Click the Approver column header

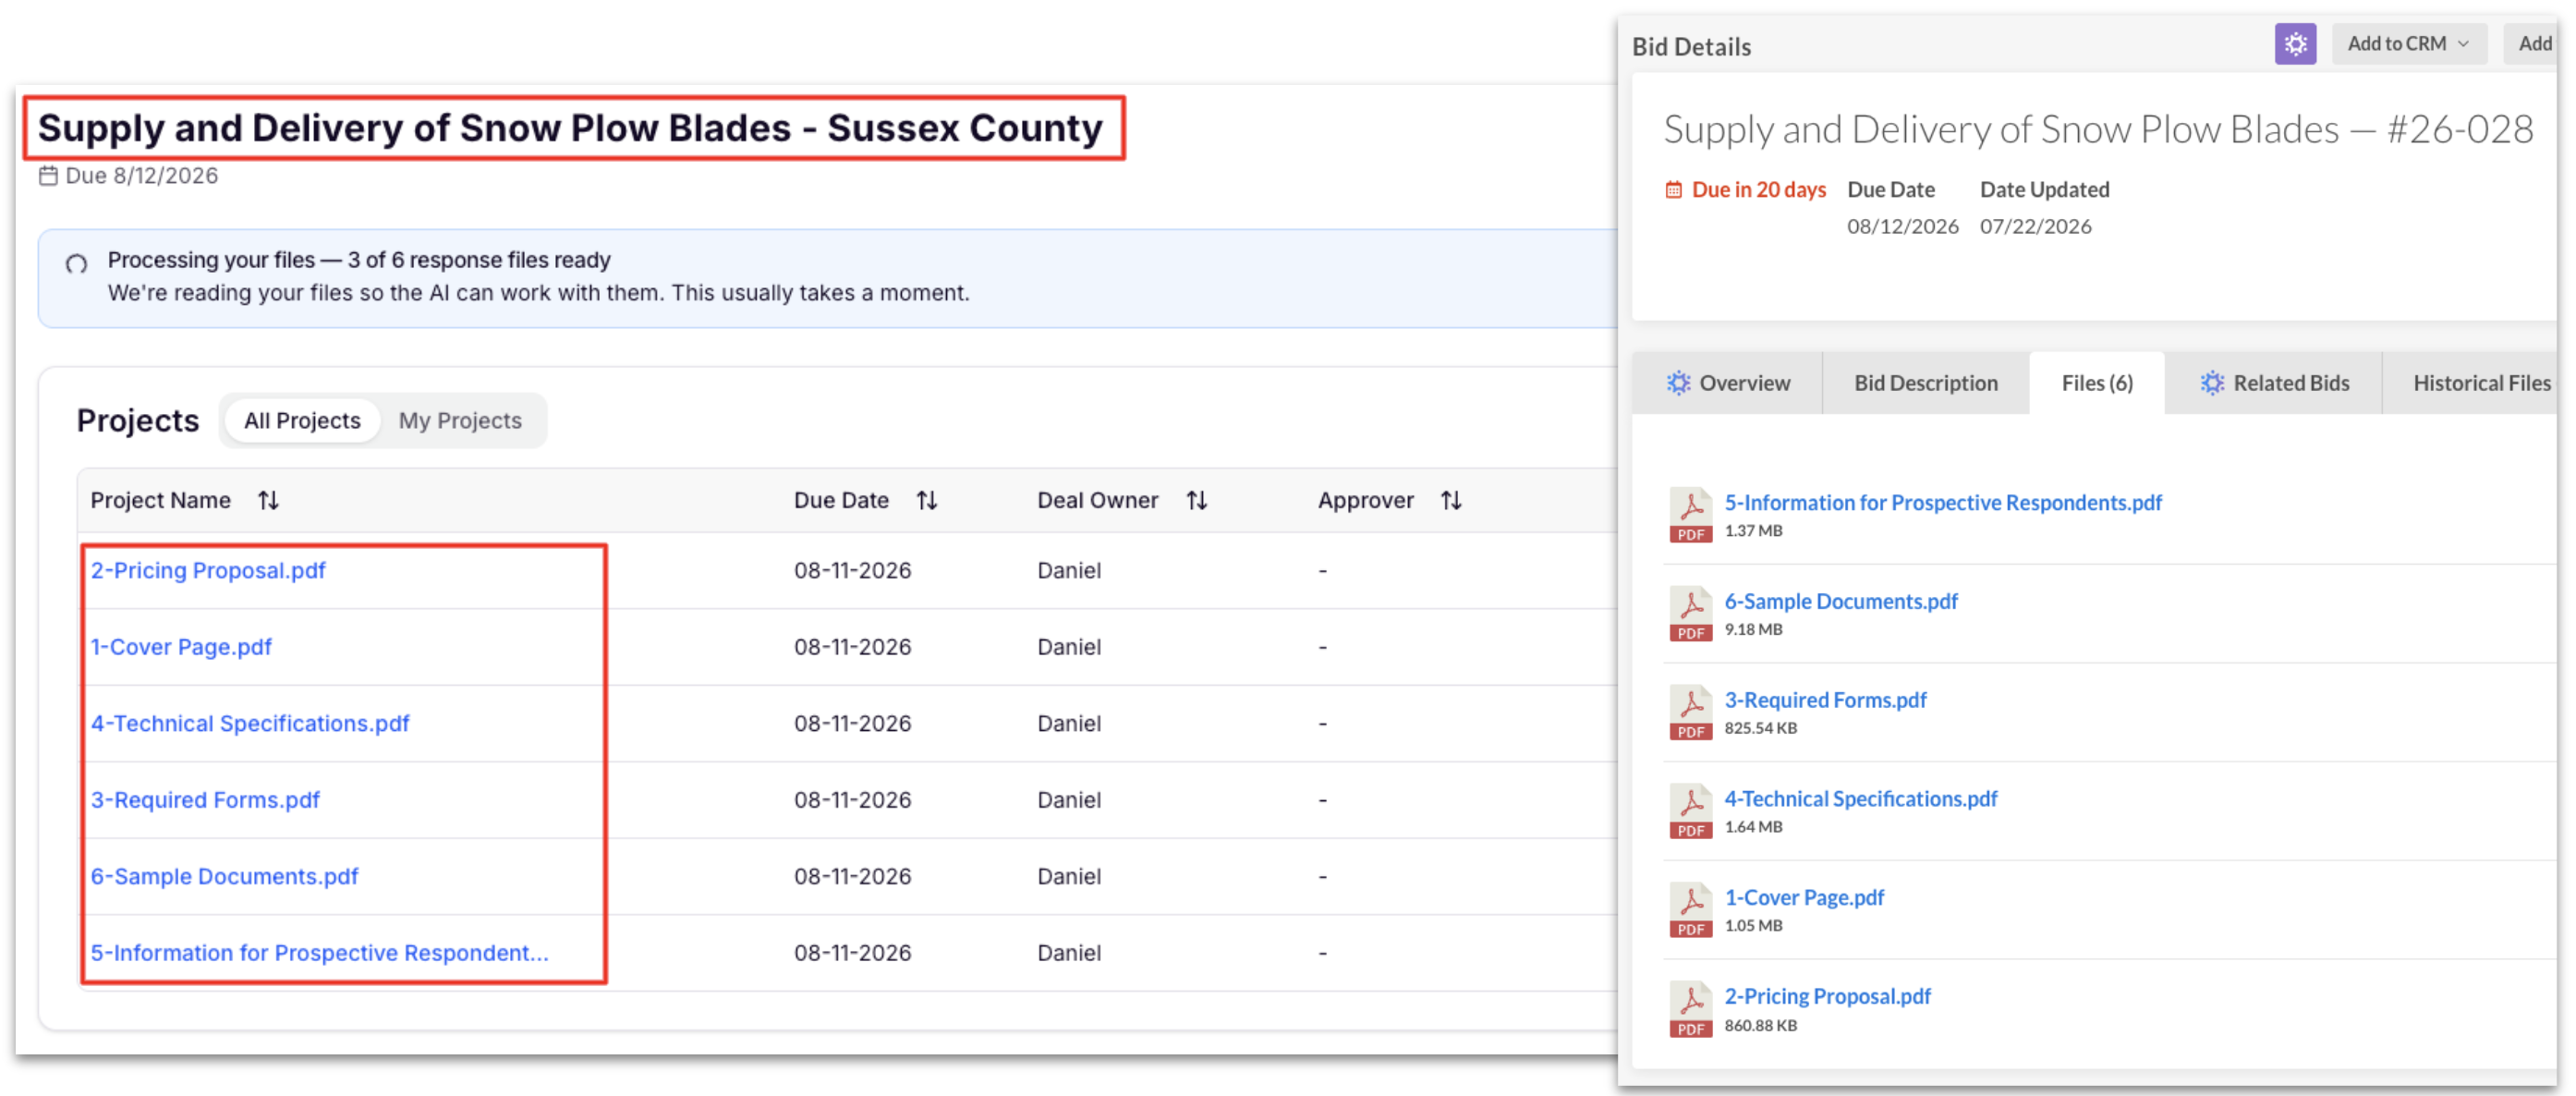(x=1365, y=501)
